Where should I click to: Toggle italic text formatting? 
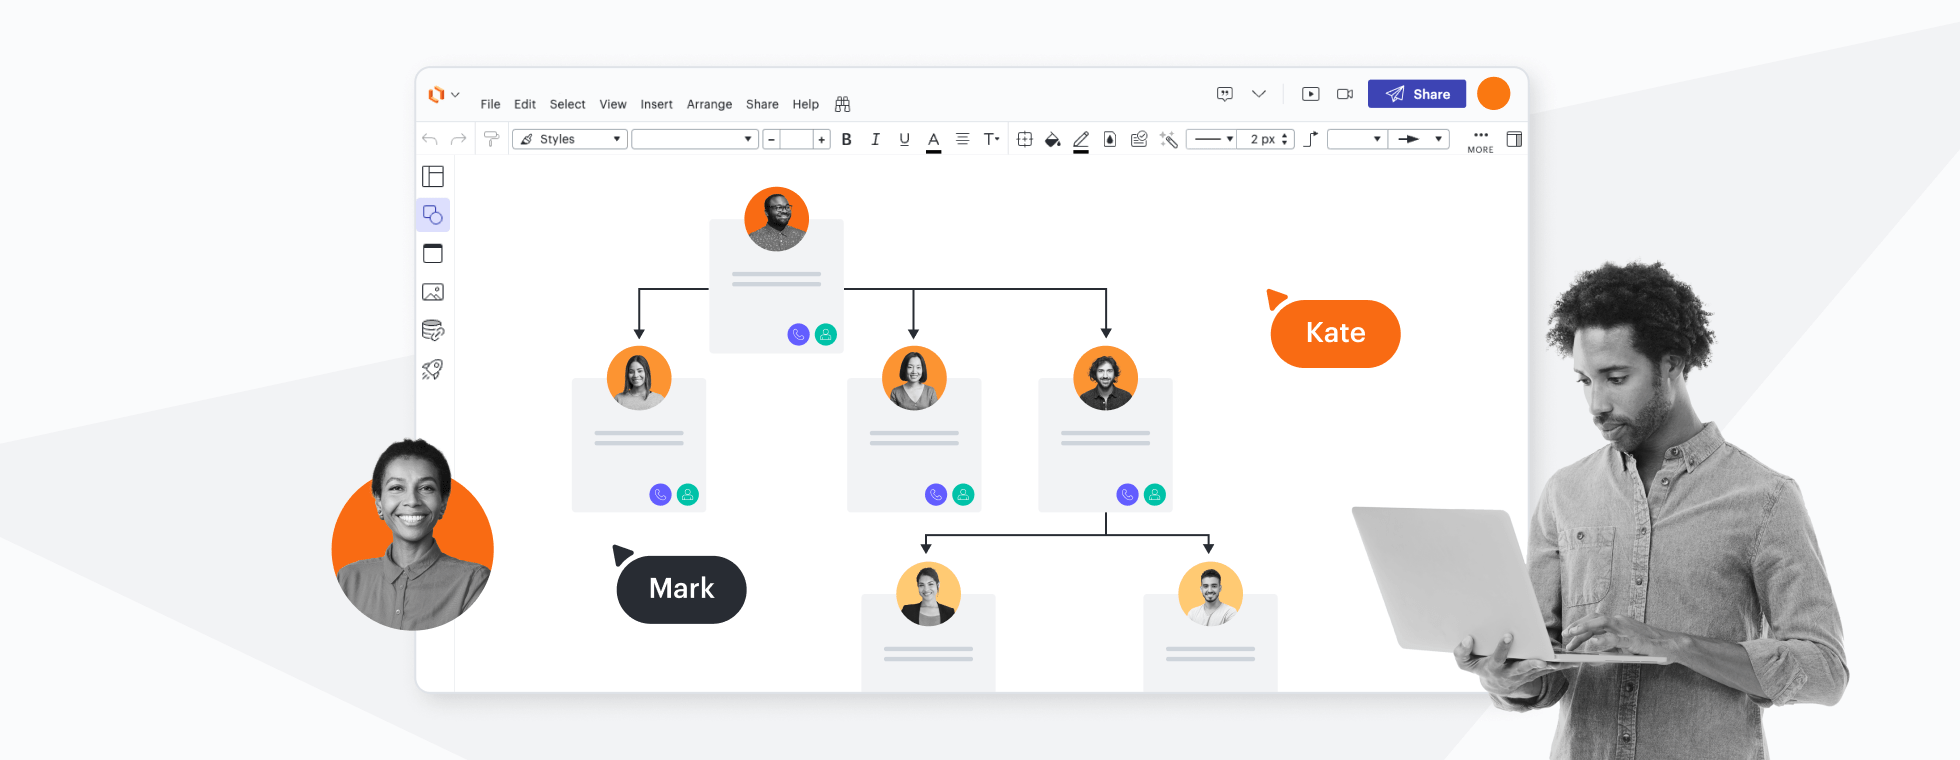pos(875,140)
